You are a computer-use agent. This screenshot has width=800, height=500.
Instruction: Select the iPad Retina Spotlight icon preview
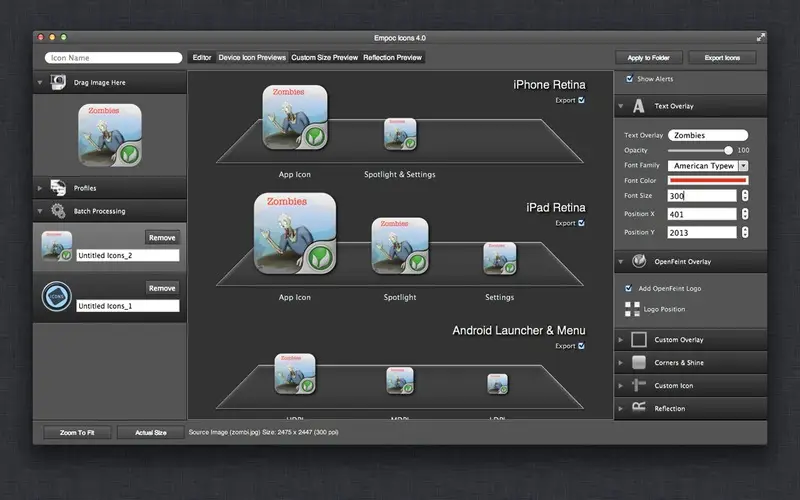(400, 246)
